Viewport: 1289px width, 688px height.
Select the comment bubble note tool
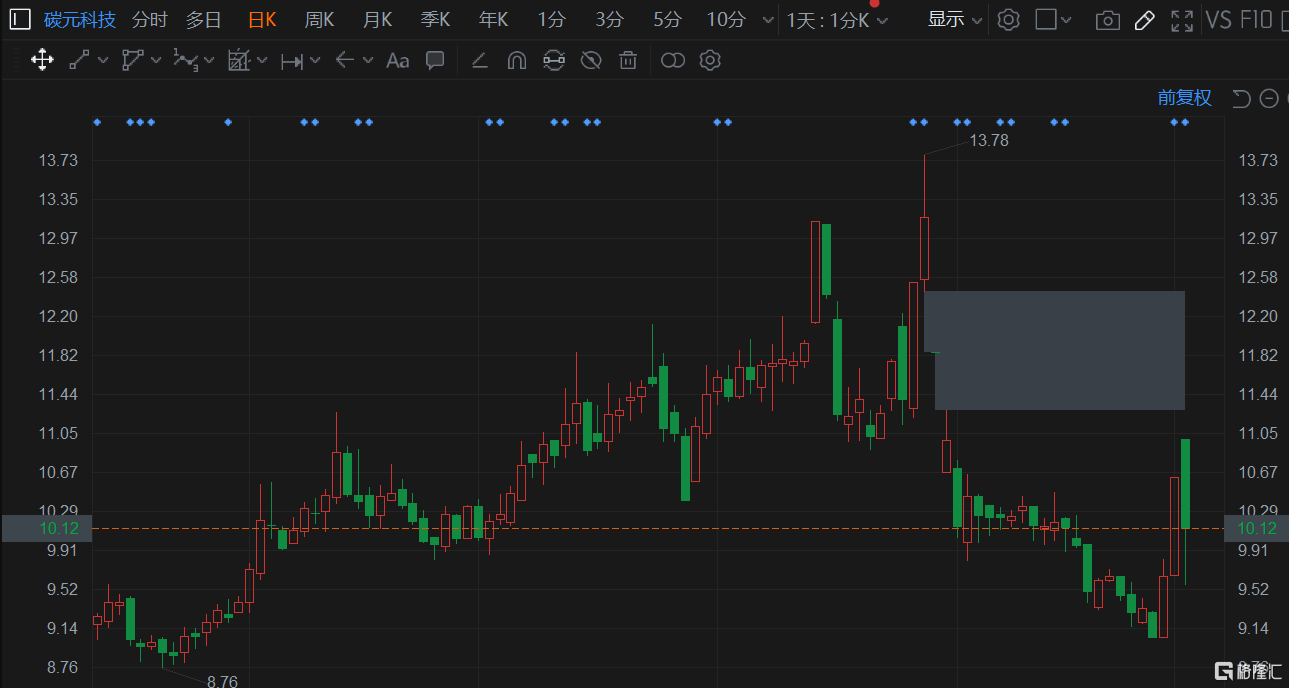435,60
